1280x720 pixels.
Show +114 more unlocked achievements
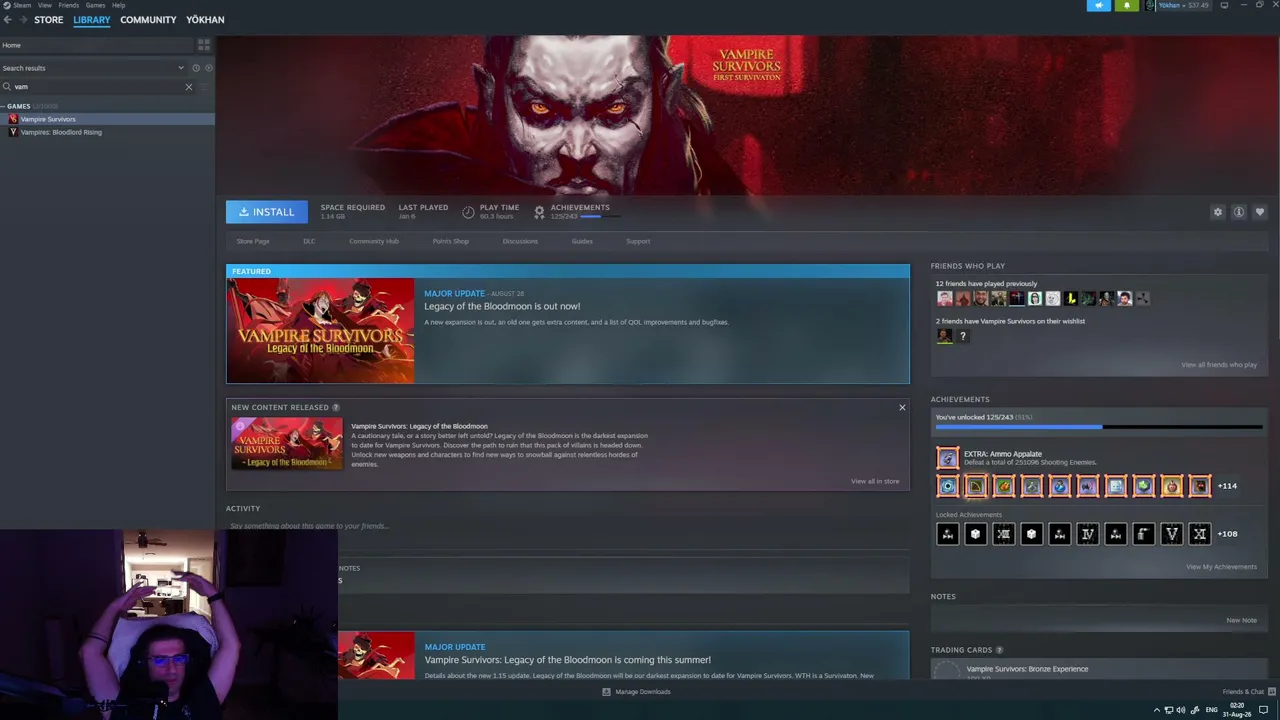coord(1227,486)
